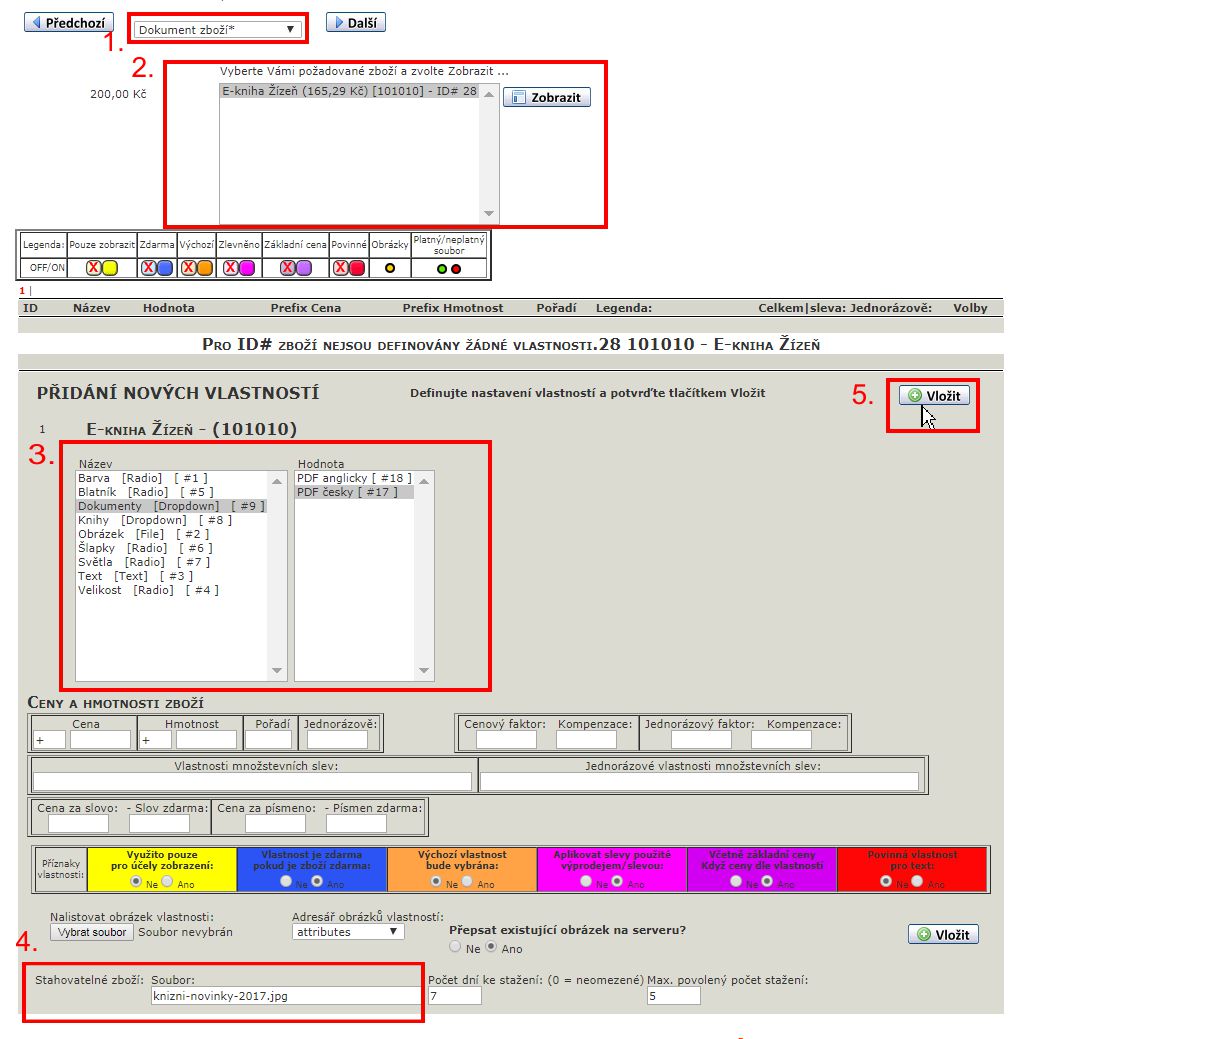Click the yellow 'Obrázky' circle icon
This screenshot has height=1039, width=1207.
tap(390, 268)
